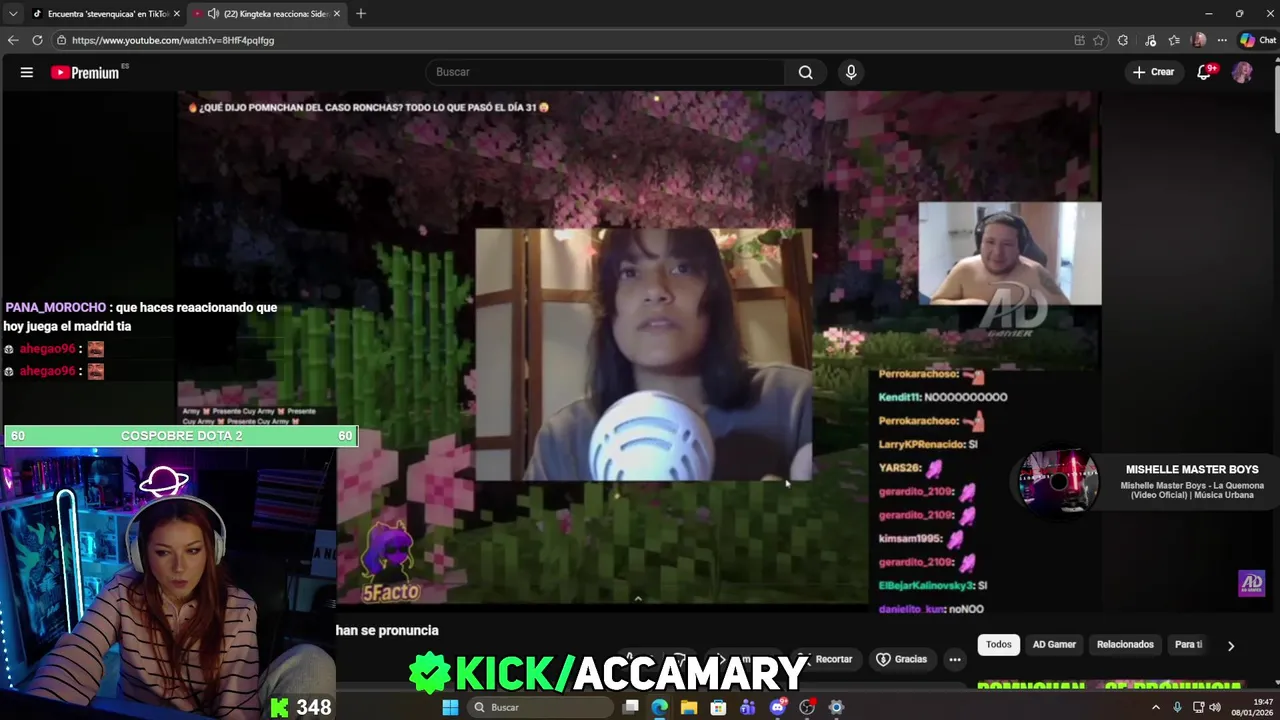
Task: Open the browser extensions puzzle icon
Action: pyautogui.click(x=1123, y=40)
